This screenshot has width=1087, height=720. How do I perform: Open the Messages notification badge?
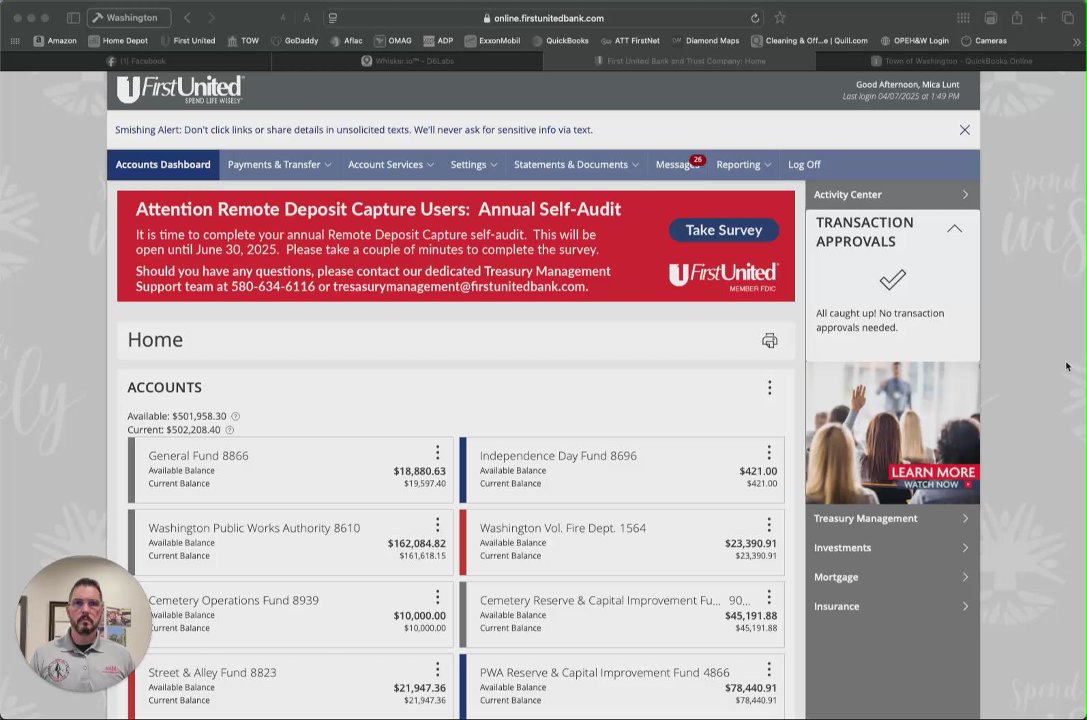697,160
